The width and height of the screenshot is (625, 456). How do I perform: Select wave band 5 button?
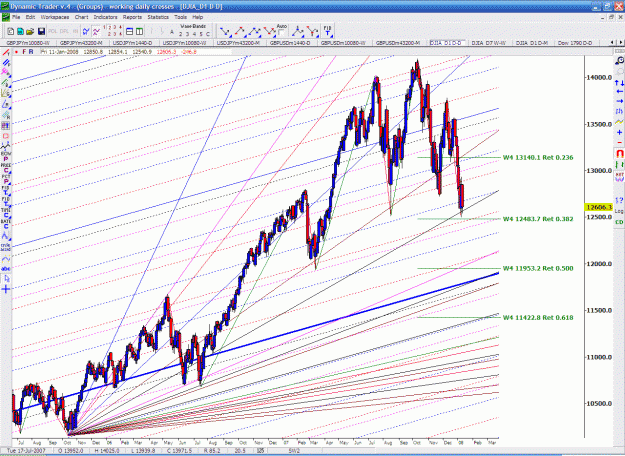[201, 34]
